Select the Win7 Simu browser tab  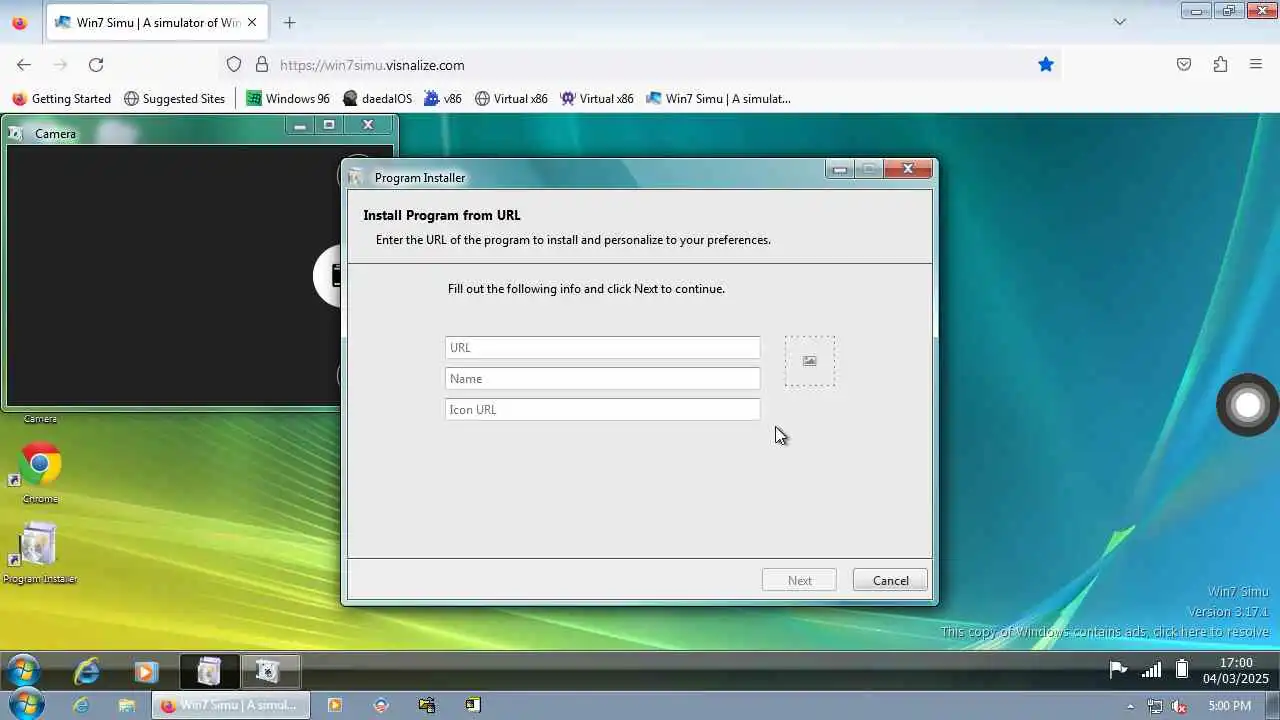coord(158,22)
